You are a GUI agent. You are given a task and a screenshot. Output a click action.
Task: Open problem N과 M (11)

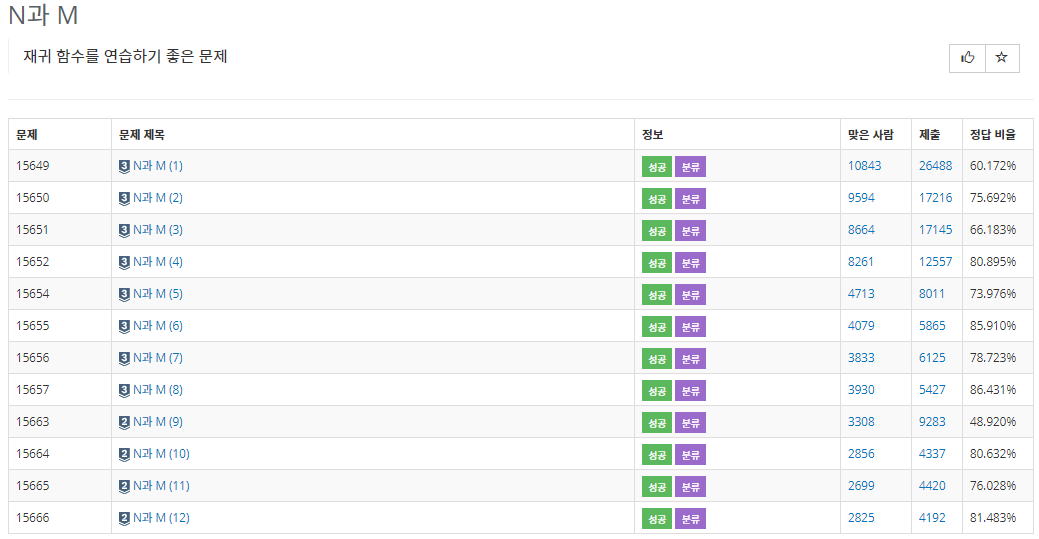click(x=161, y=485)
